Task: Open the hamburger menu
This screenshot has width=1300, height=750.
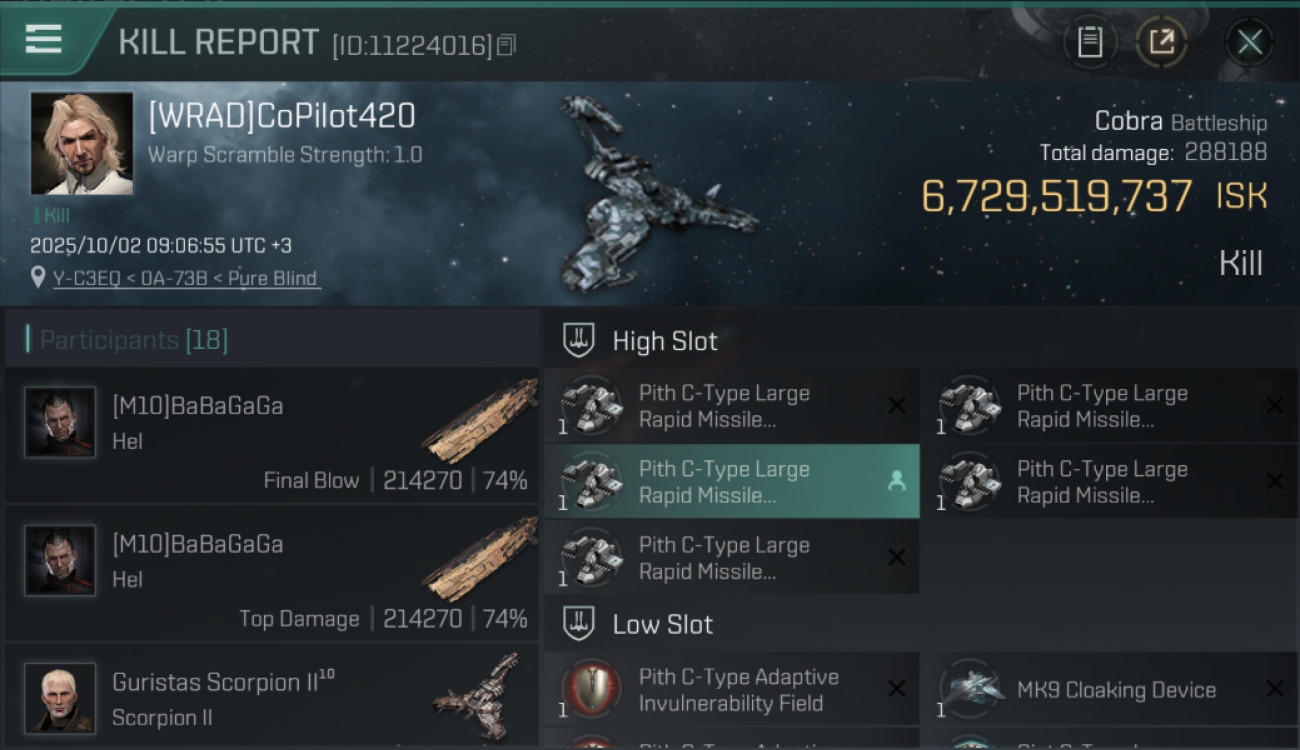Action: (44, 40)
